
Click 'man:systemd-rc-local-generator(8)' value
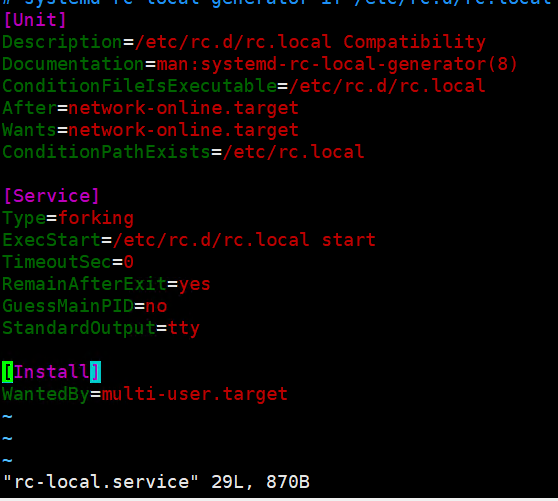point(337,64)
